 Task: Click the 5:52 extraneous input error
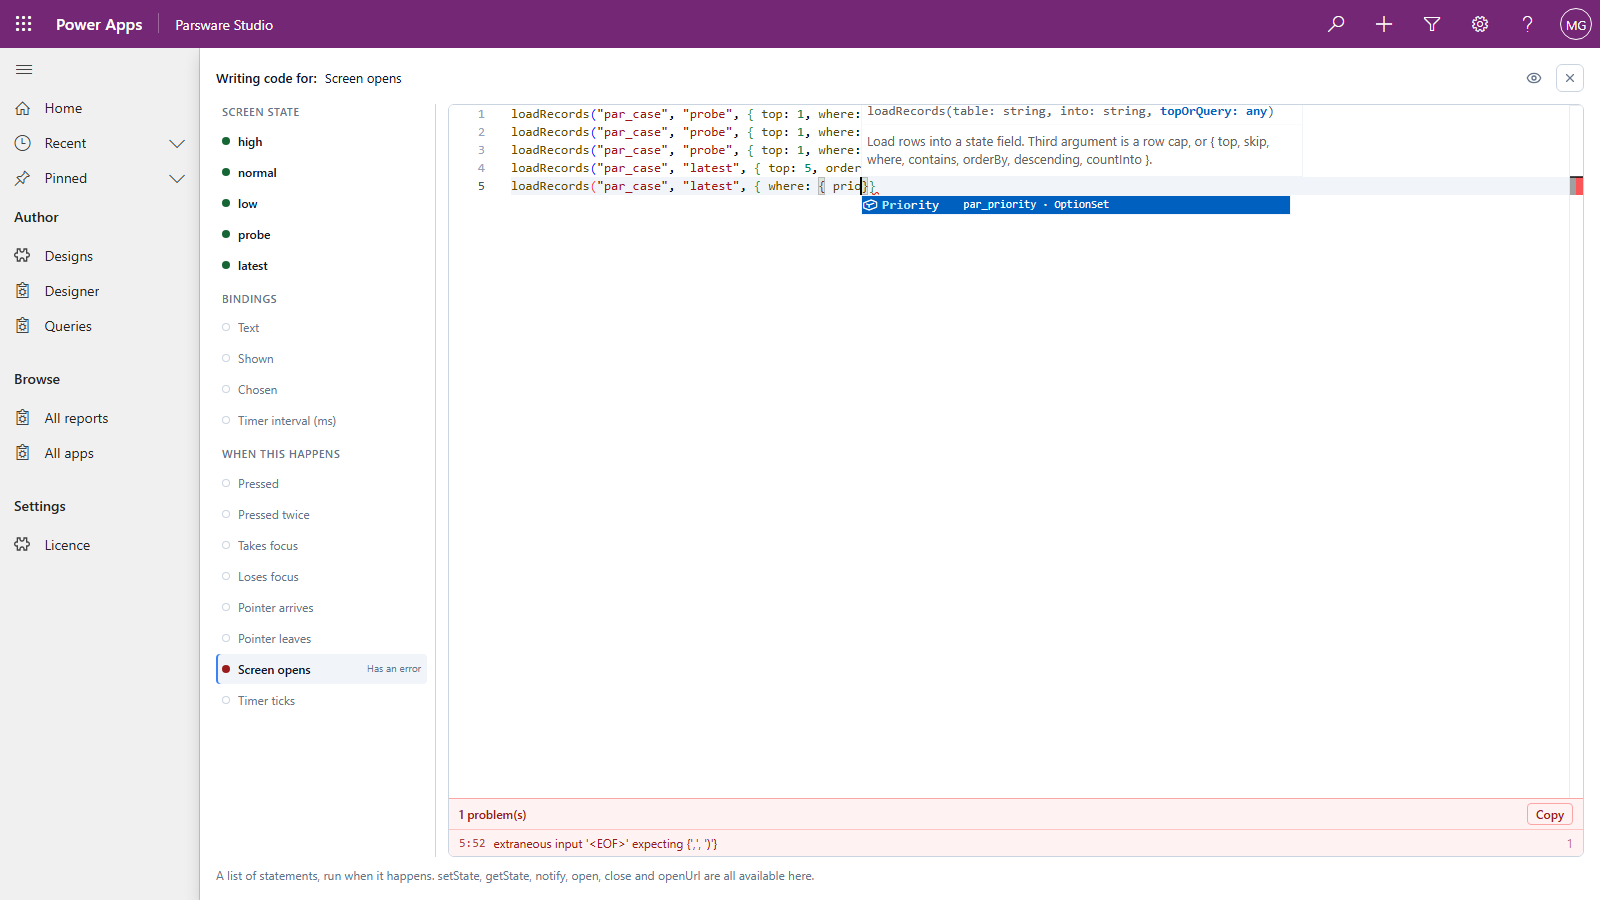coord(1016,844)
